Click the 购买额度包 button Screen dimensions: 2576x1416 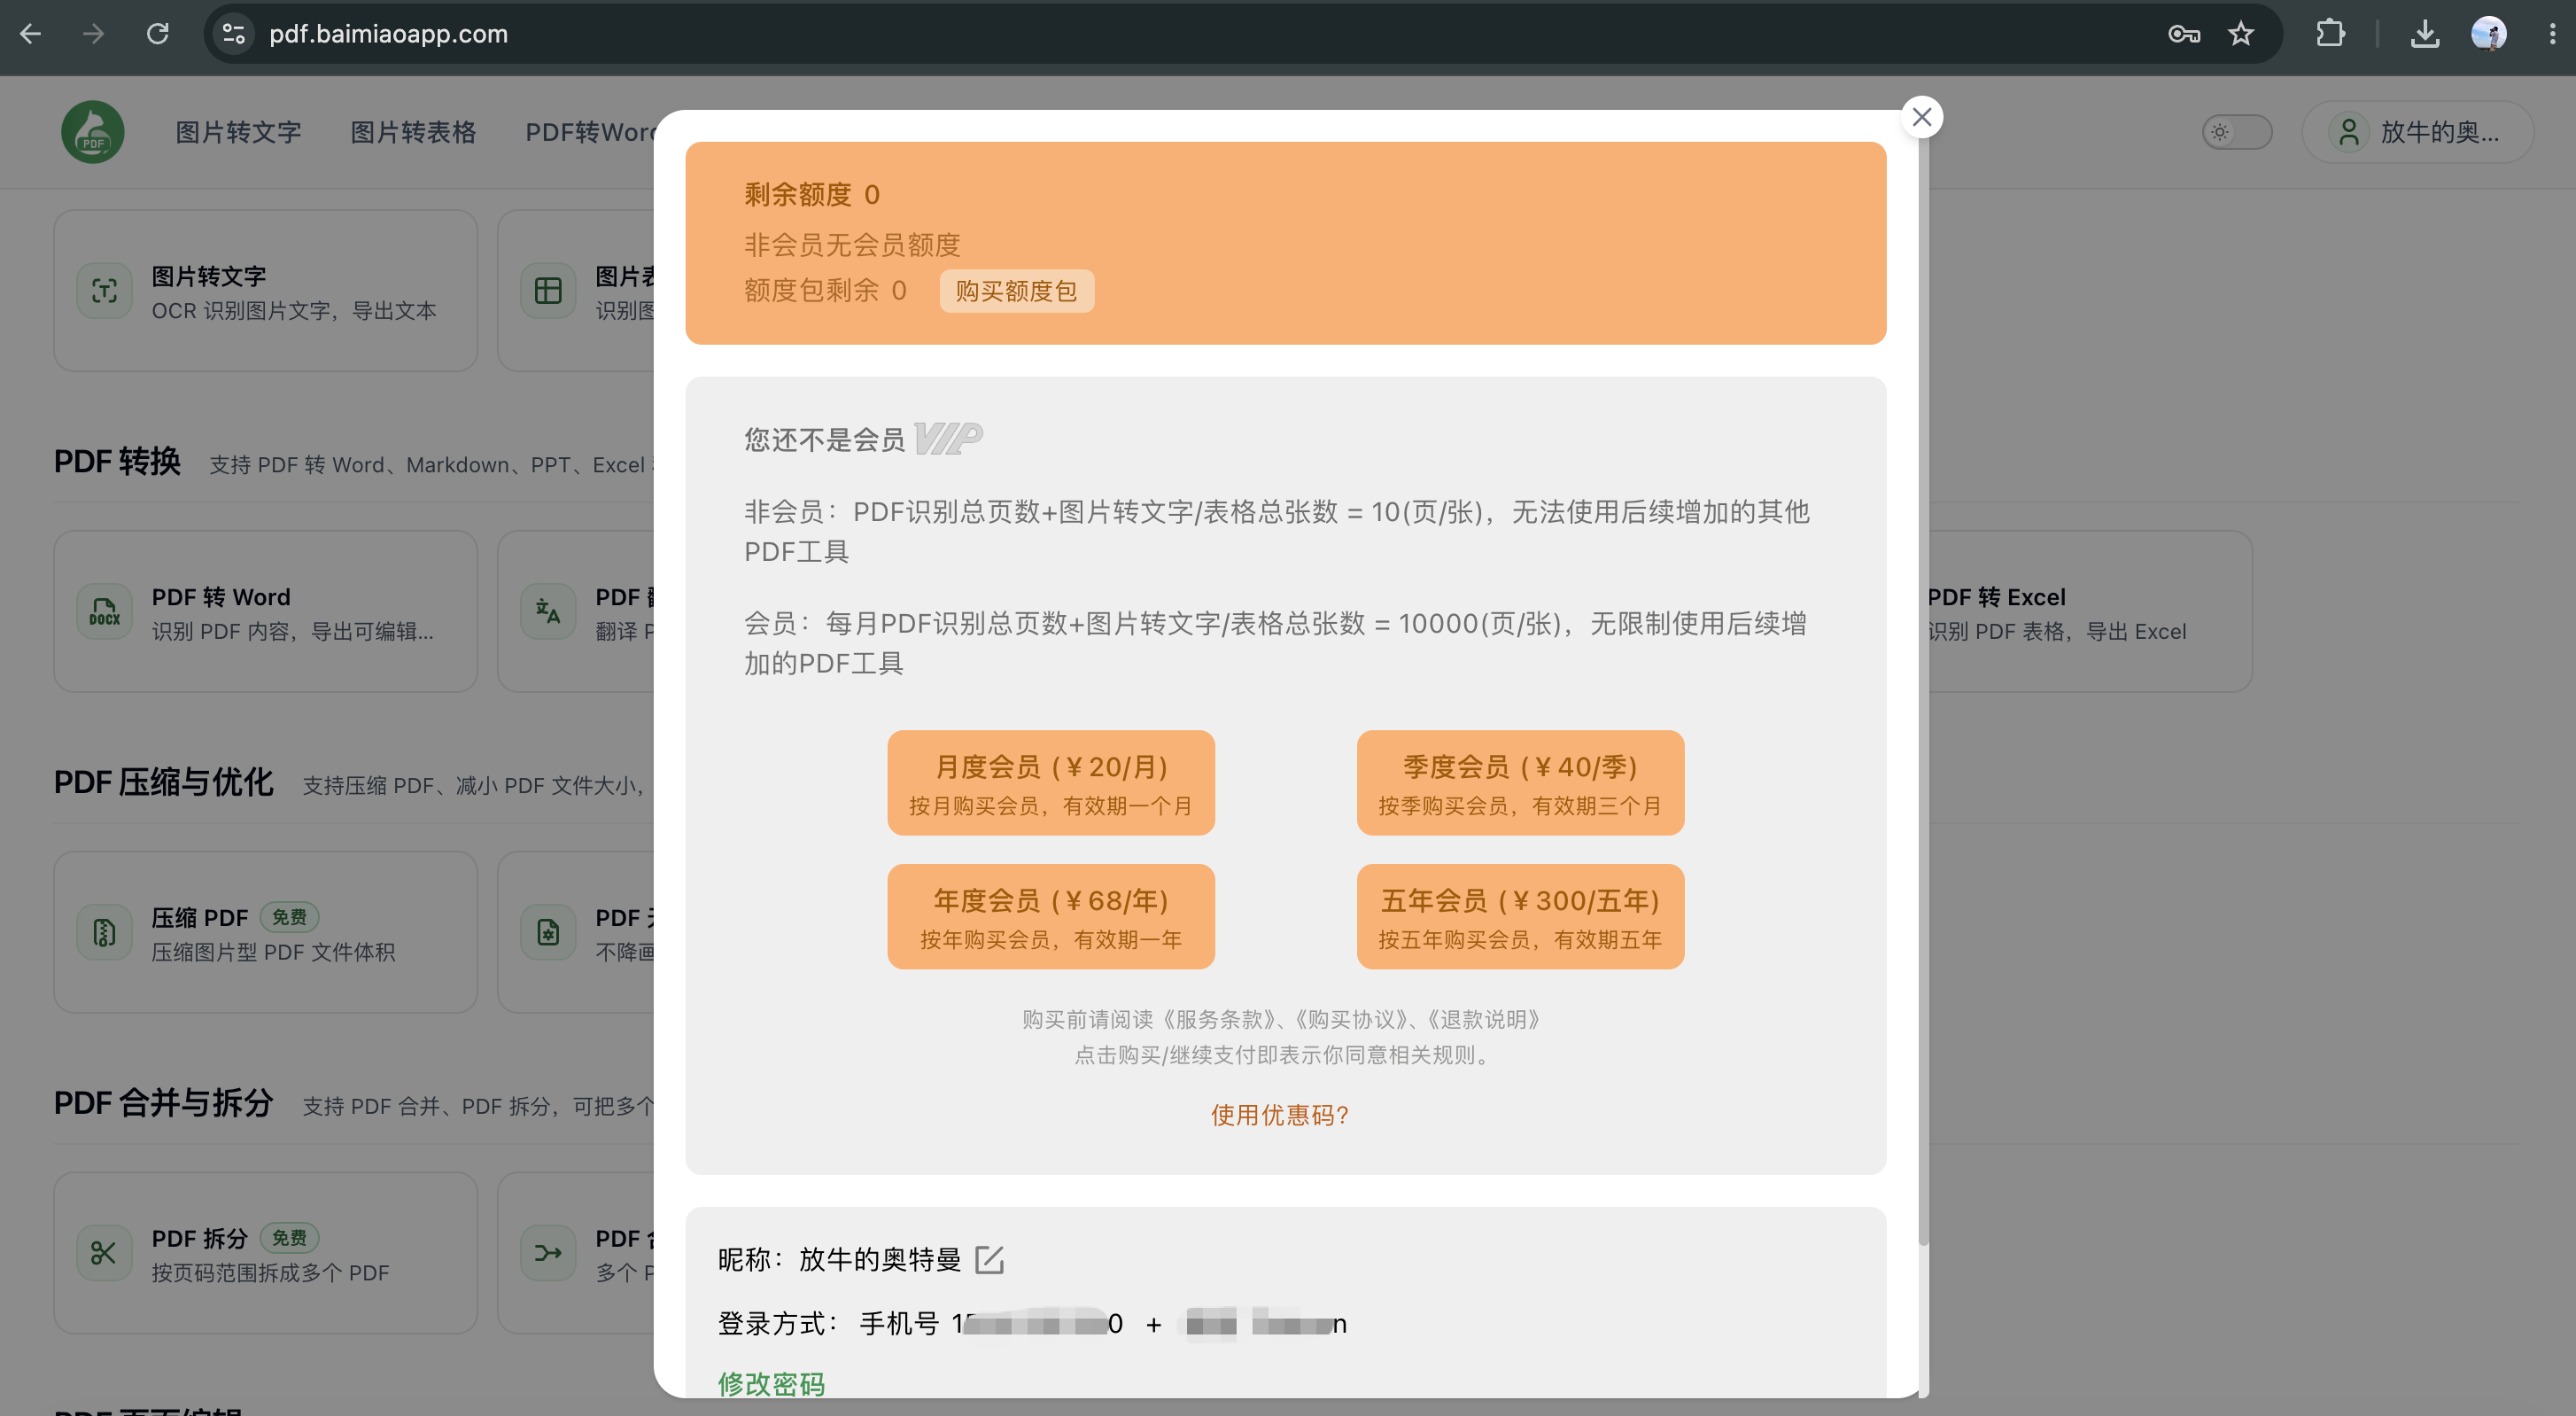click(x=1016, y=291)
